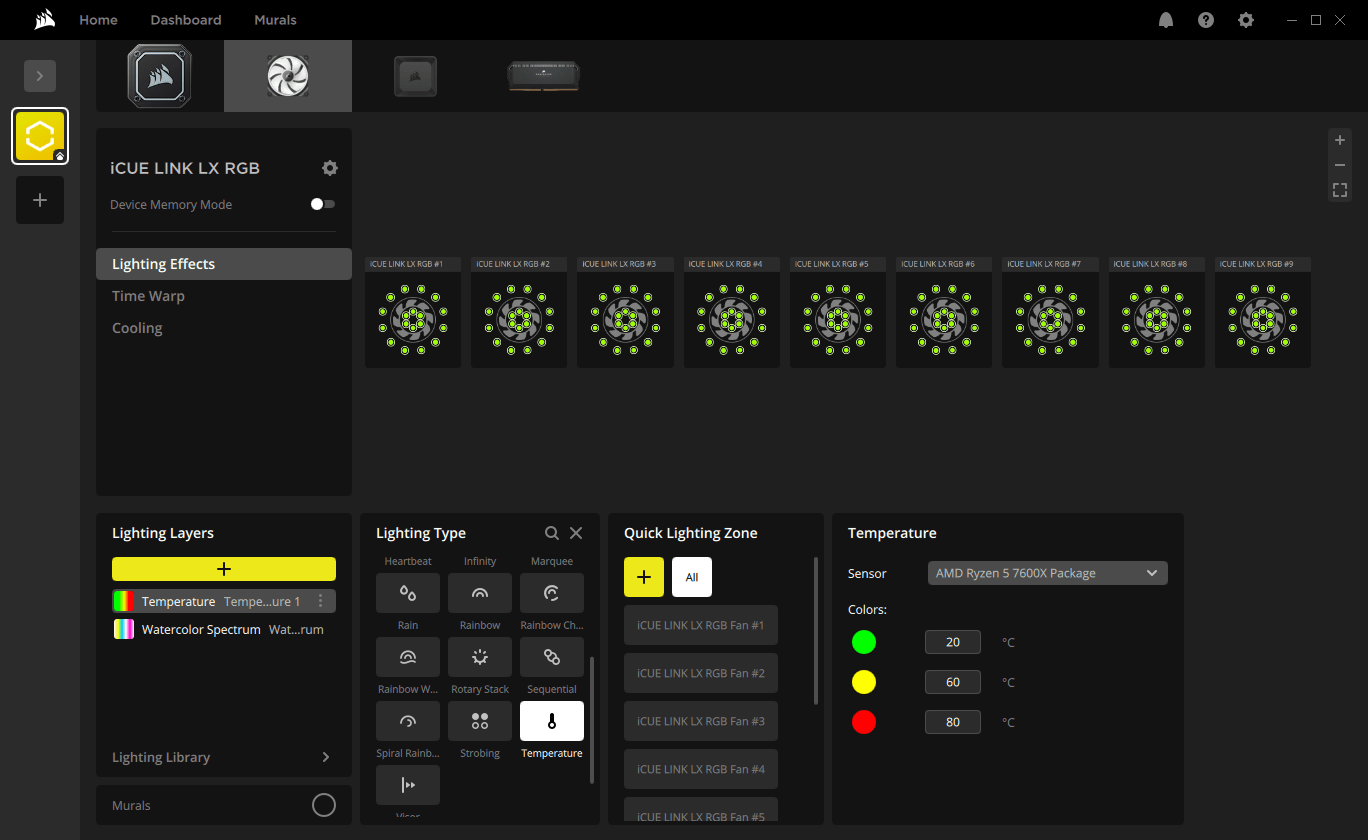
Task: Switch to the Cooling section
Action: tap(137, 328)
